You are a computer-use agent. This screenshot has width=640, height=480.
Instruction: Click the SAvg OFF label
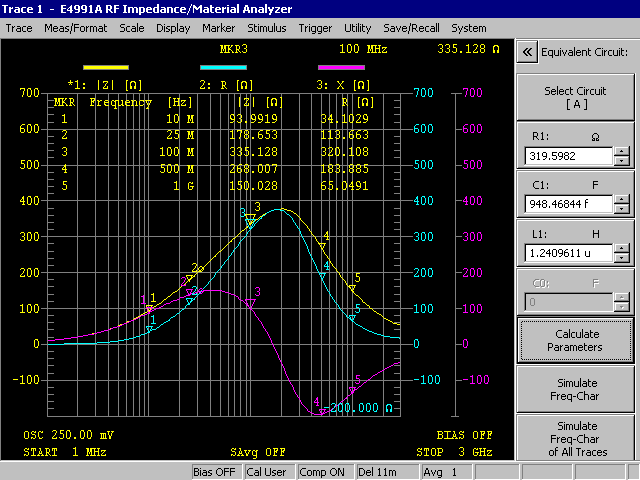pyautogui.click(x=258, y=452)
